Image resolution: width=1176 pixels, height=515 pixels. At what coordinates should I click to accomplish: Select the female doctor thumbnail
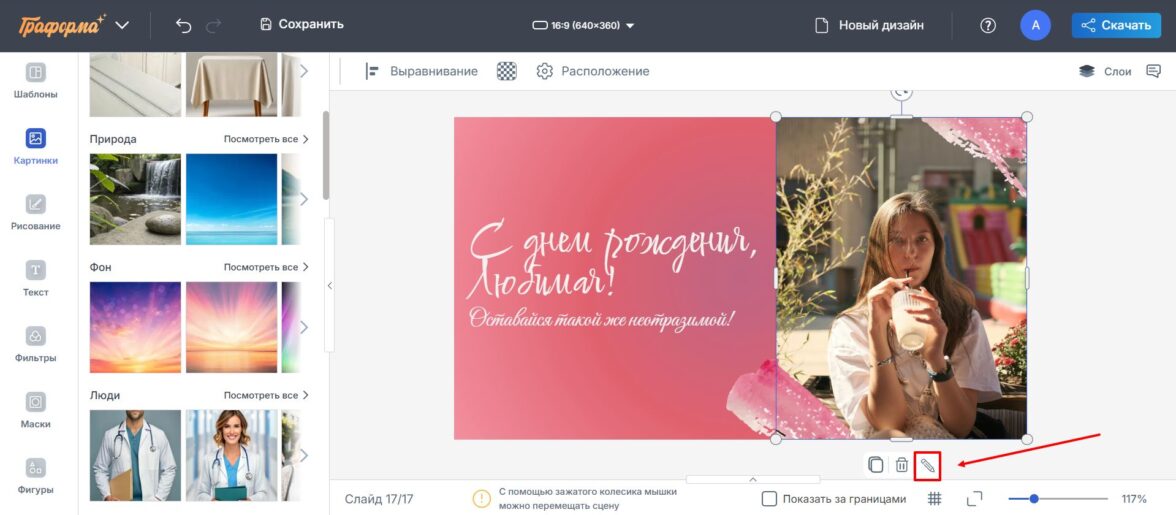tap(232, 455)
